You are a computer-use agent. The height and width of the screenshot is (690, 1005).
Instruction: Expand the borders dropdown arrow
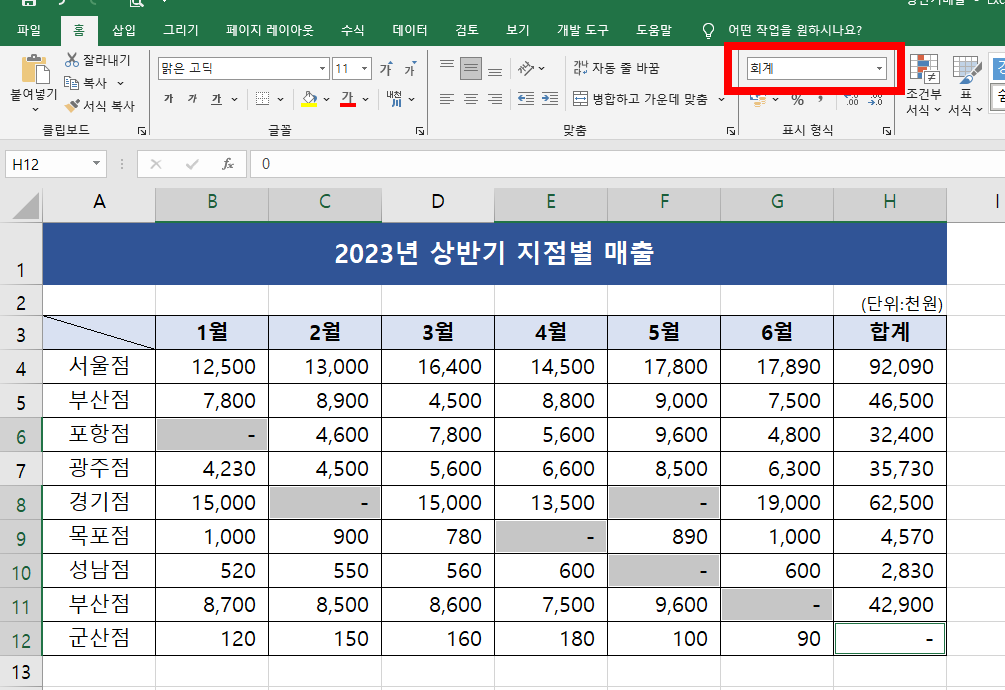(x=280, y=99)
